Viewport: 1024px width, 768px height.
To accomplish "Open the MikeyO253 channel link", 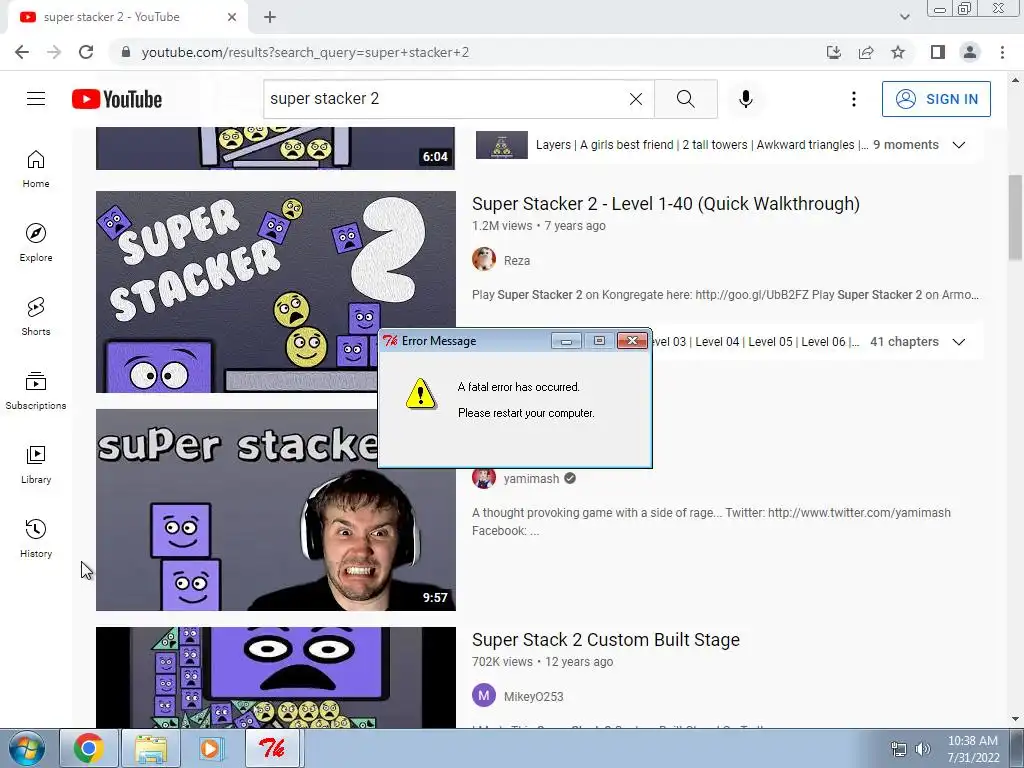I will click(x=534, y=697).
